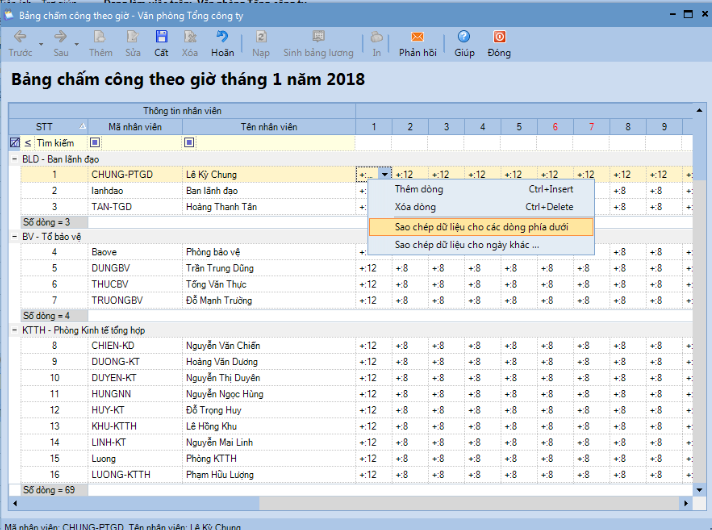
Task: Click day 9 column header
Action: click(x=664, y=127)
